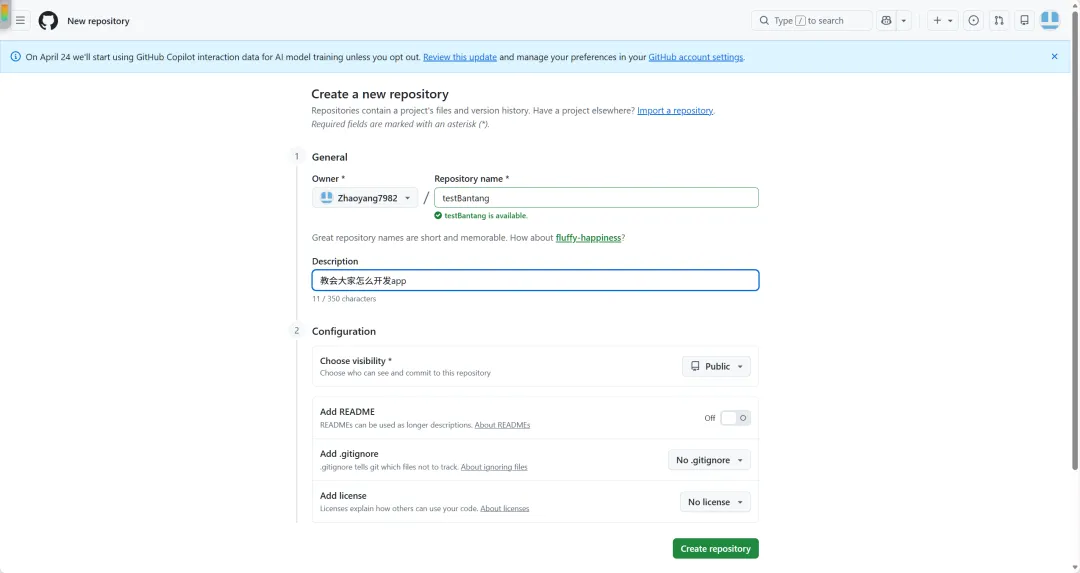This screenshot has width=1080, height=573.
Task: Focus the Type / to search box
Action: (812, 20)
